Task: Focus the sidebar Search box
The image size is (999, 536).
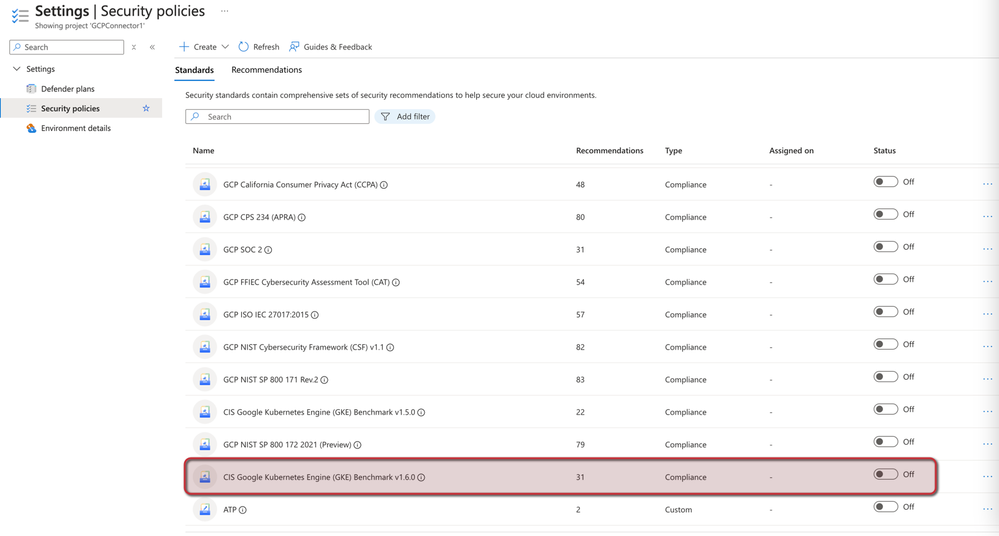Action: [x=67, y=47]
